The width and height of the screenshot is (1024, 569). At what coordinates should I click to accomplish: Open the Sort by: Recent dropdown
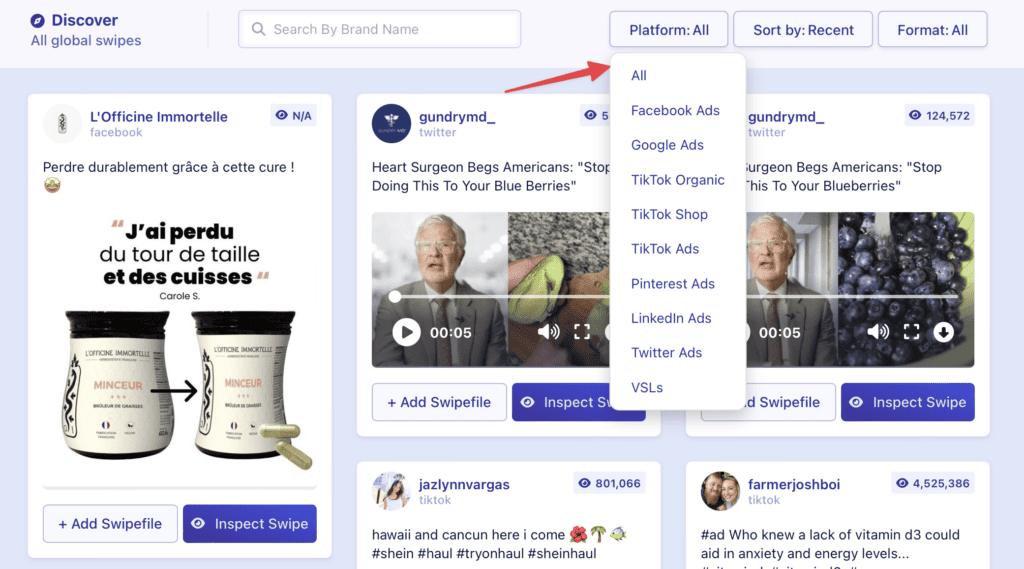tap(803, 29)
